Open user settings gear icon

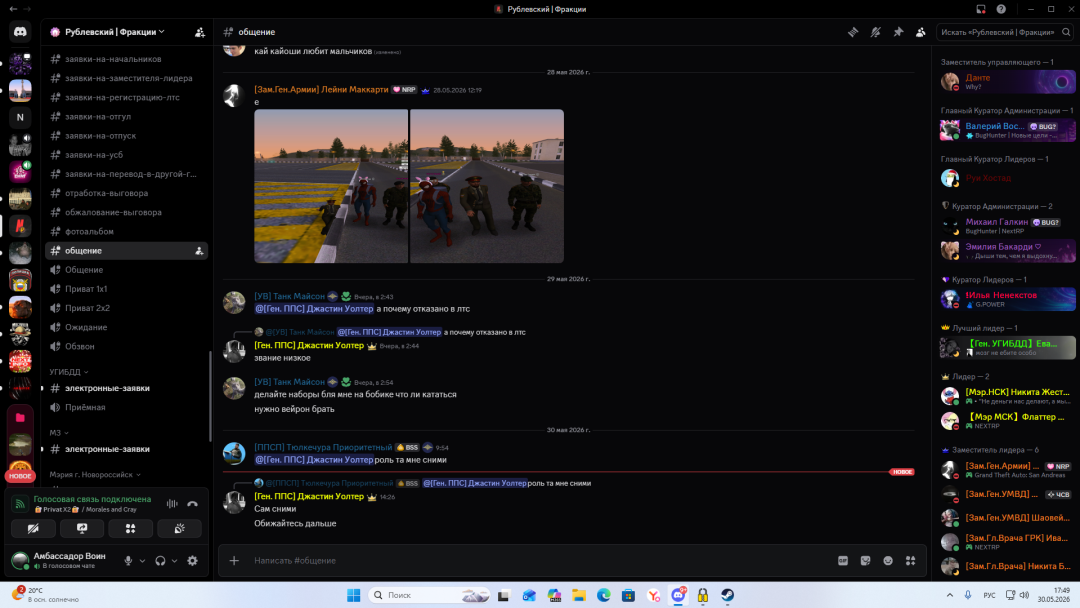[192, 560]
